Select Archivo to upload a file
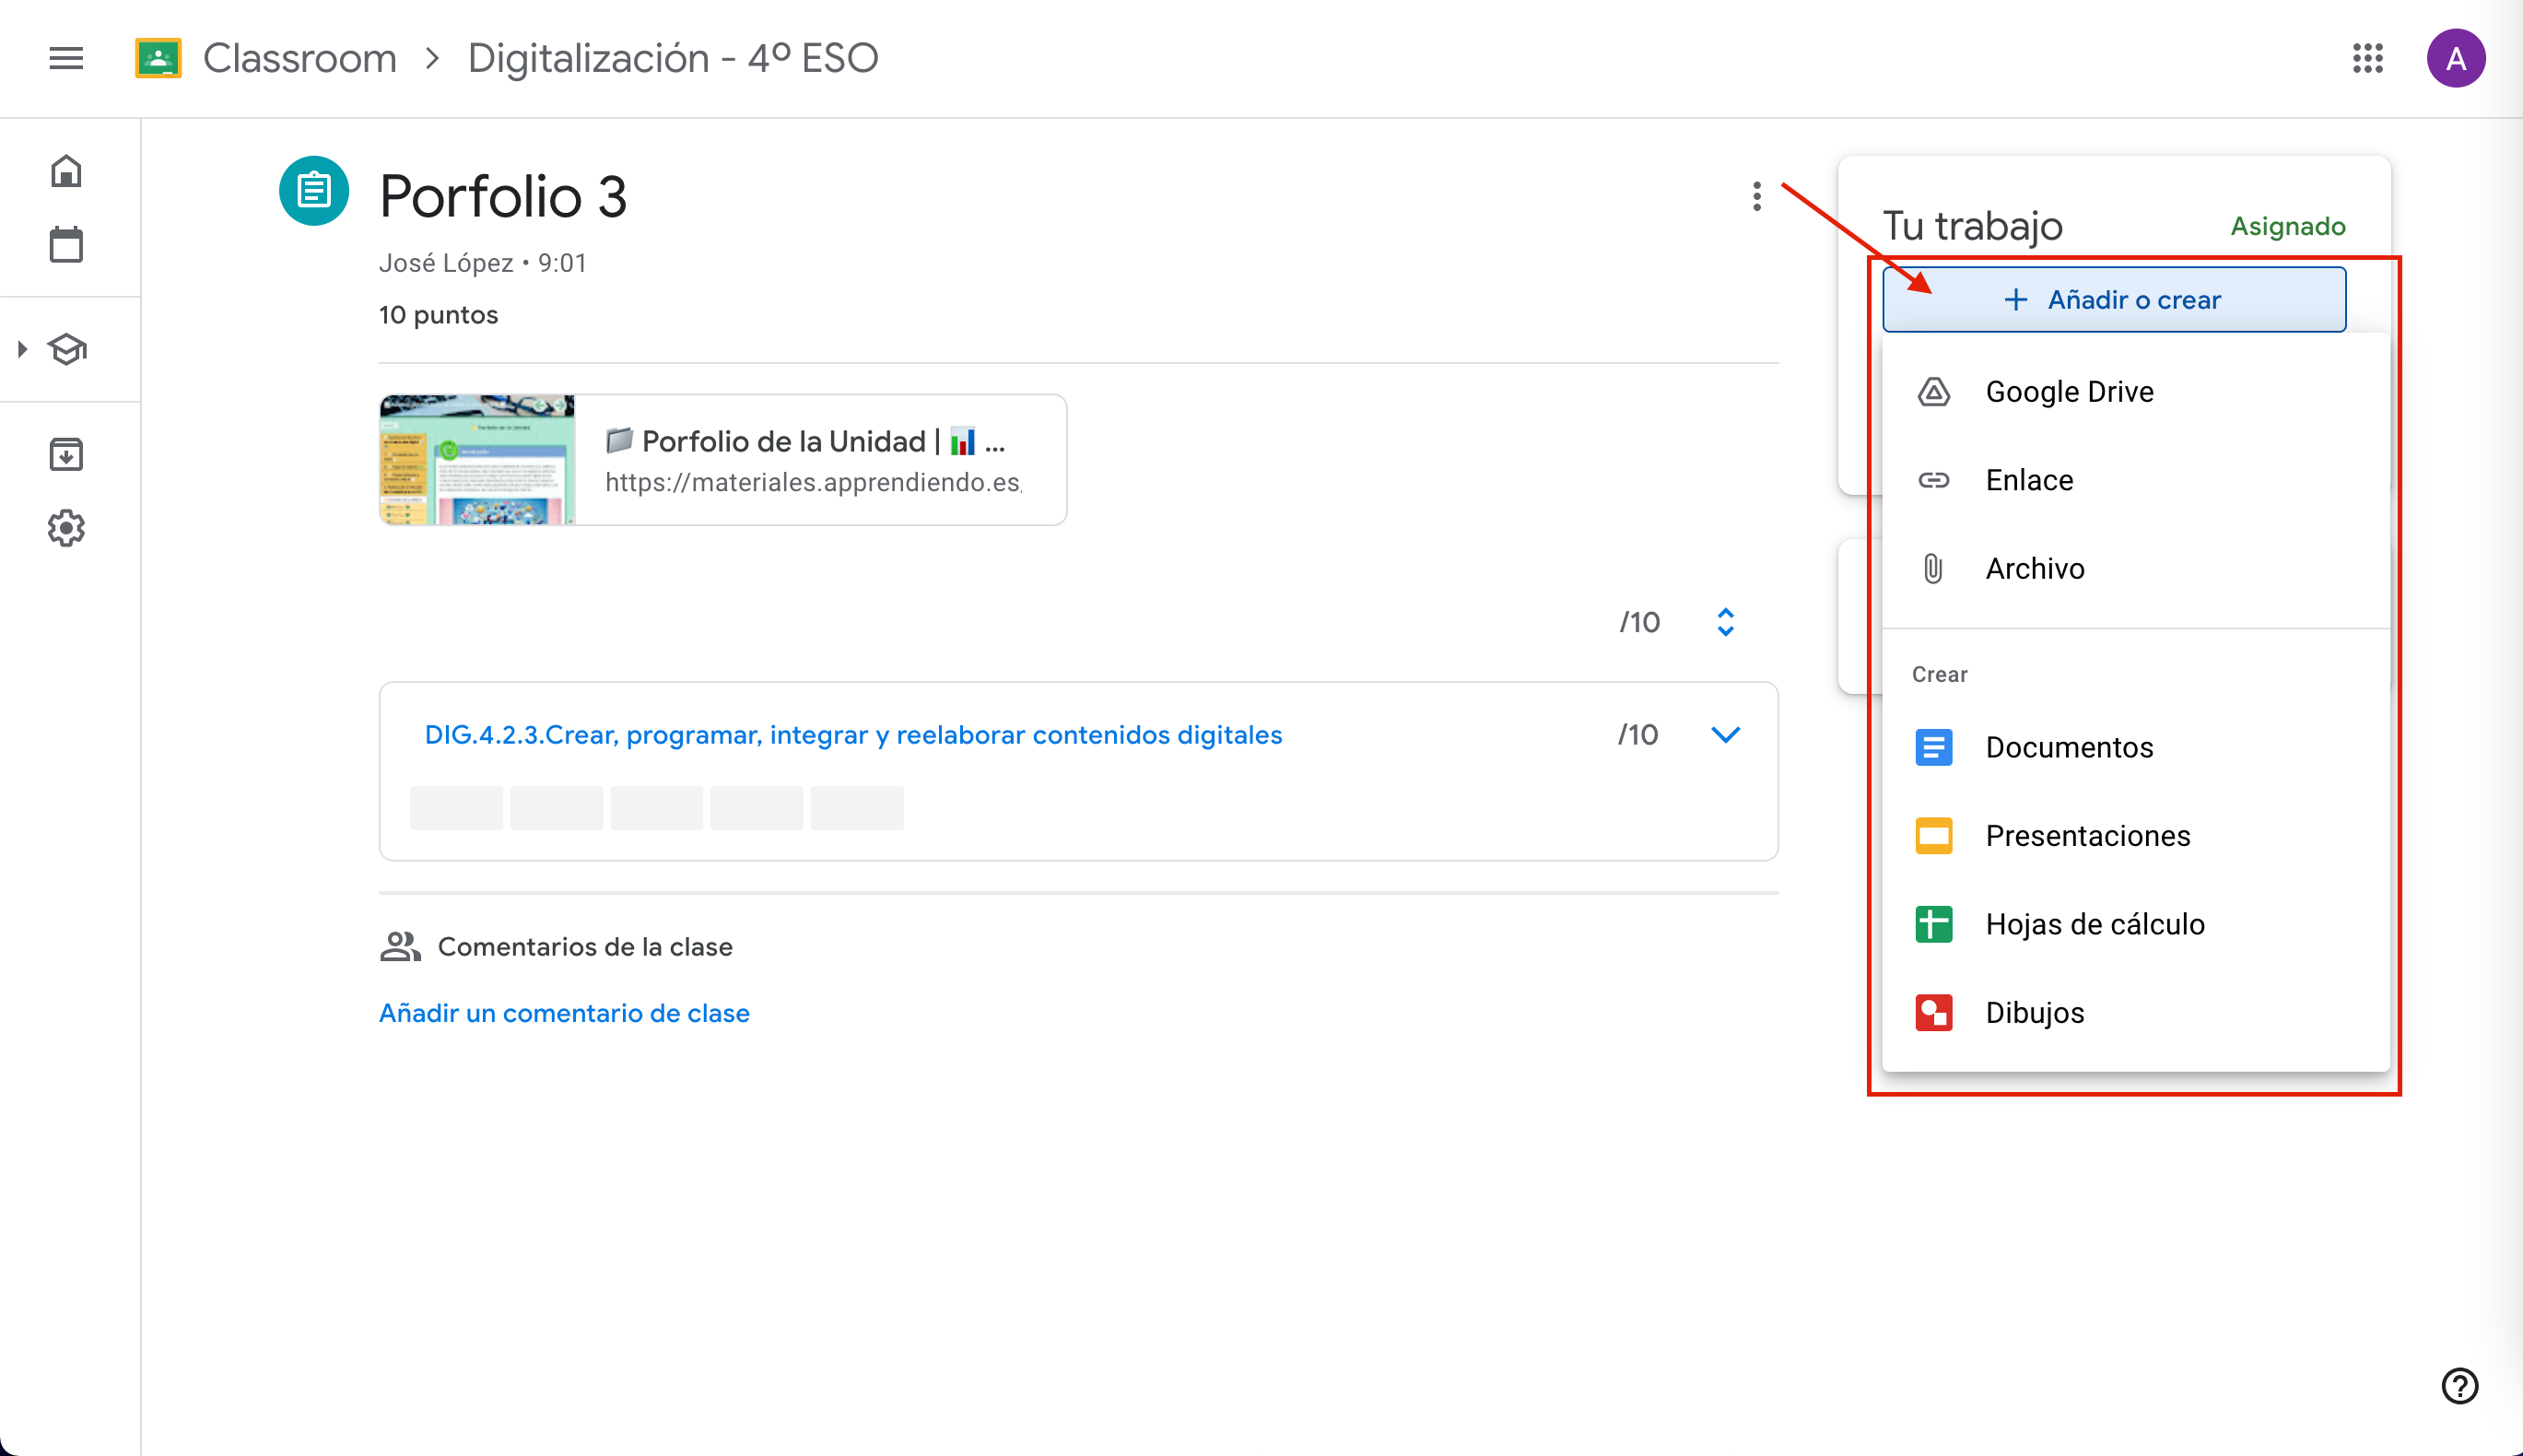The width and height of the screenshot is (2523, 1456). click(x=2034, y=569)
